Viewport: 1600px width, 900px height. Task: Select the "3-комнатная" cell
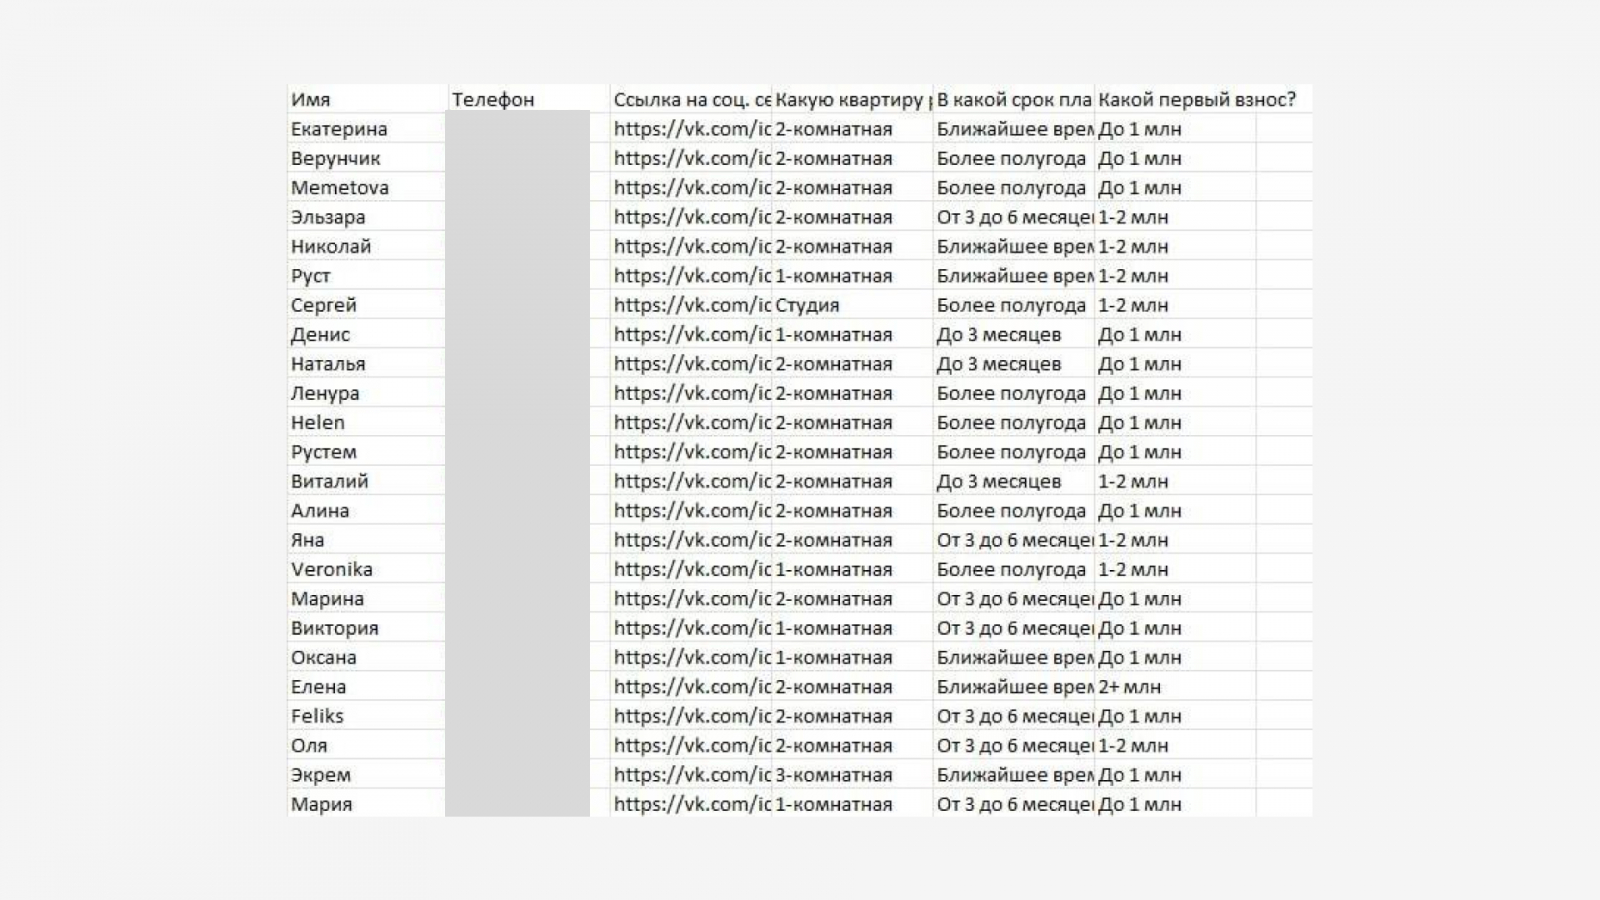click(834, 775)
